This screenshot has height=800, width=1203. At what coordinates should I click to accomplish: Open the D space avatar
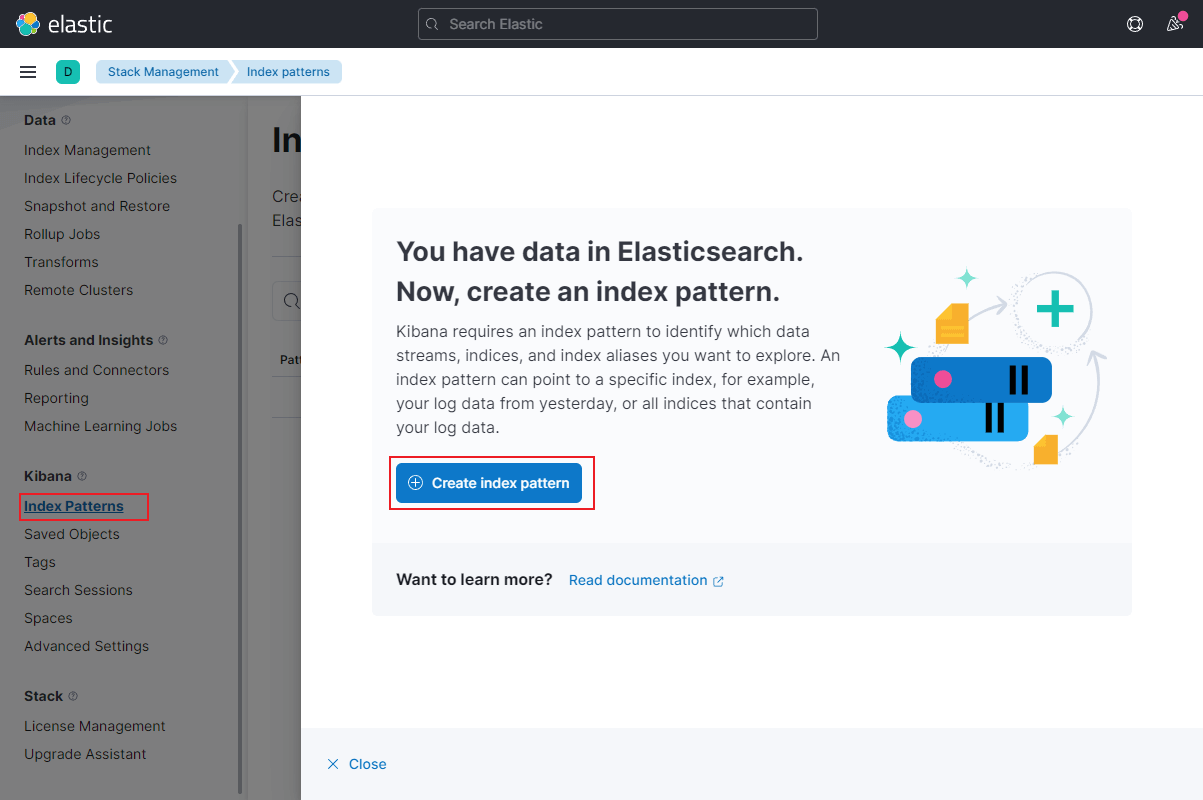point(68,72)
